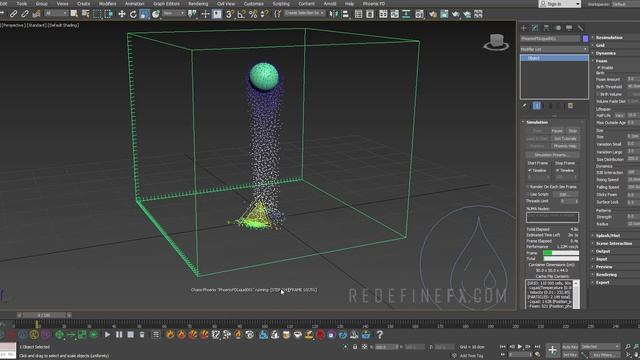Click the Mirror tool icon

click(x=334, y=14)
